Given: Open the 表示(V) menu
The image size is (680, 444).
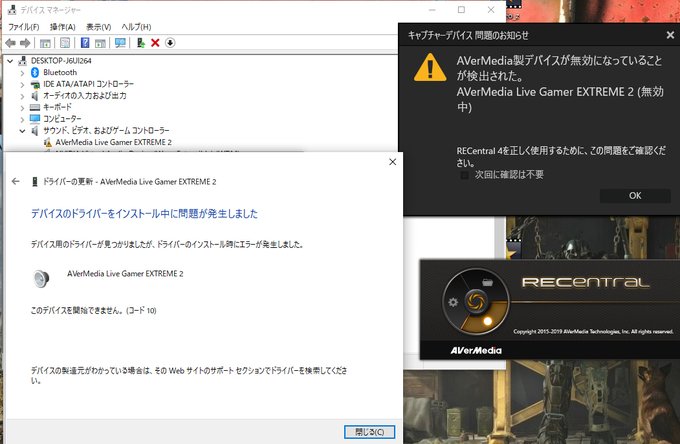Looking at the screenshot, I should tap(98, 27).
